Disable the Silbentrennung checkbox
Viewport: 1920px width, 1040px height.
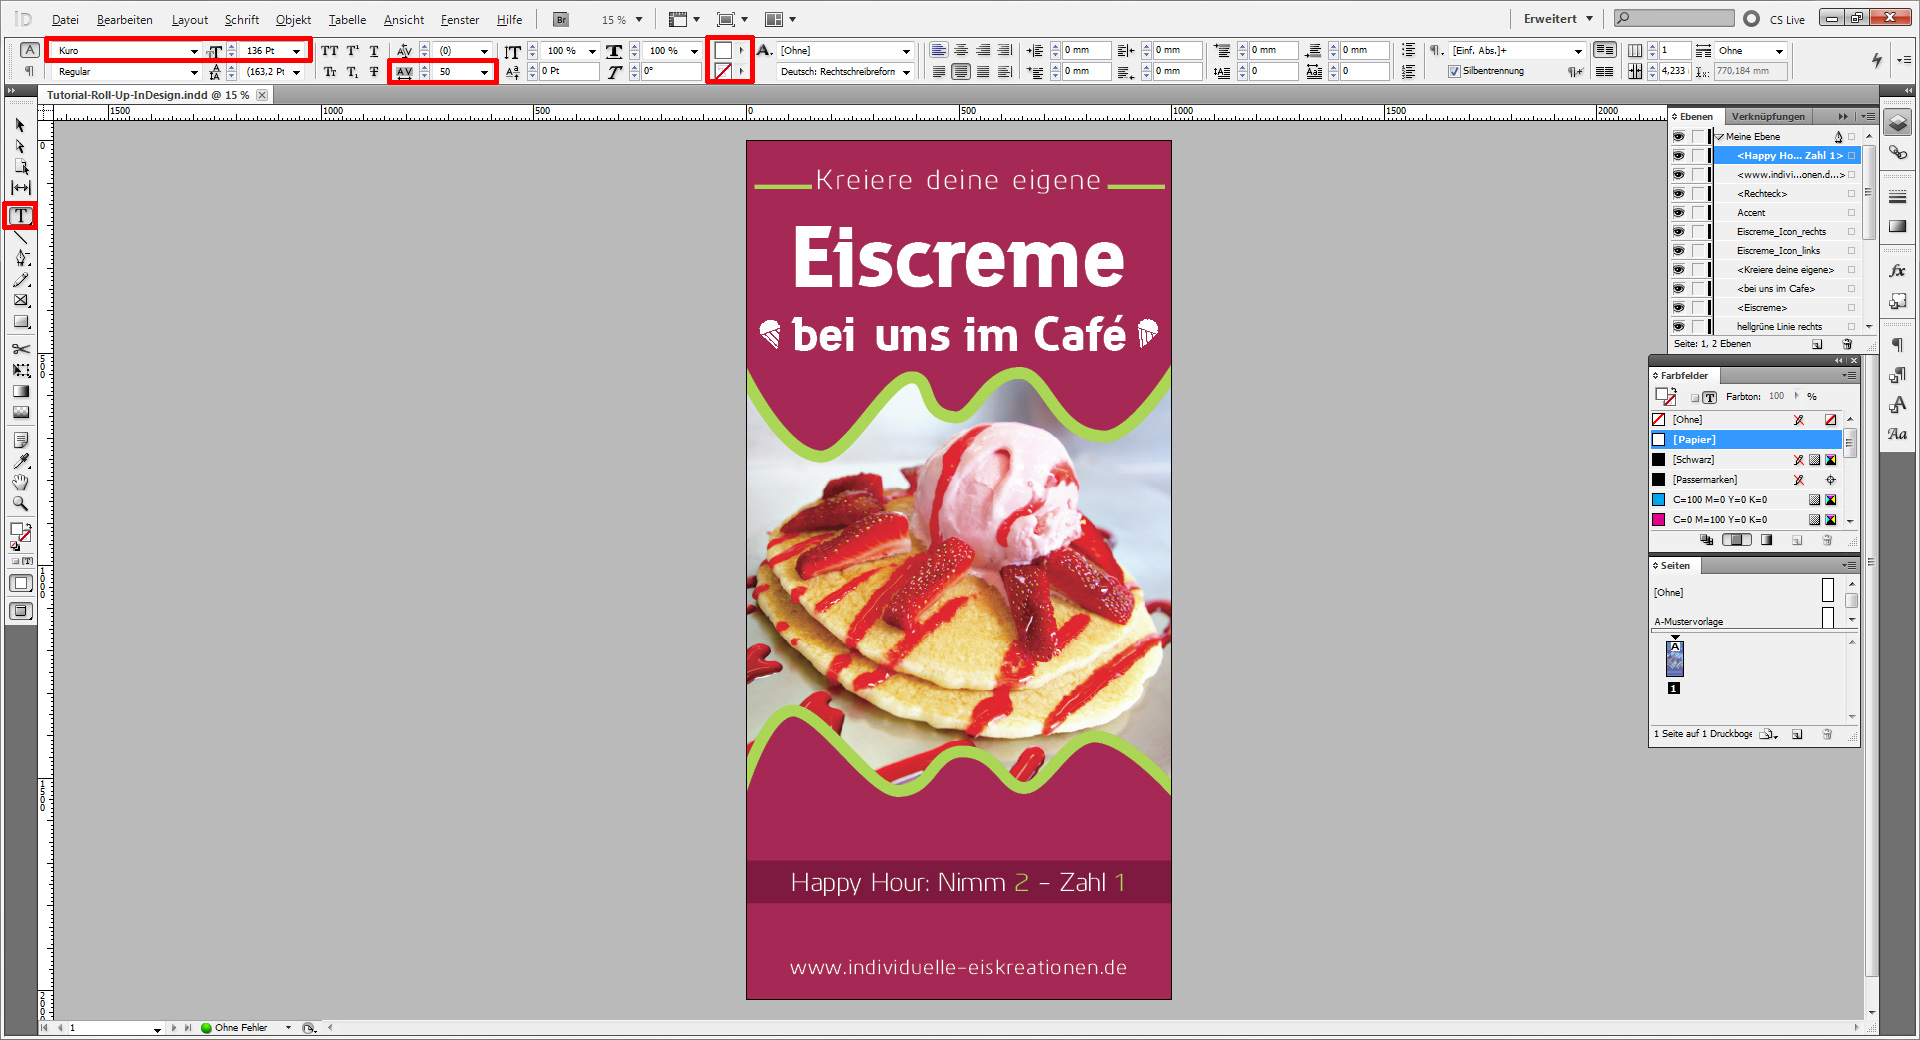pos(1455,71)
